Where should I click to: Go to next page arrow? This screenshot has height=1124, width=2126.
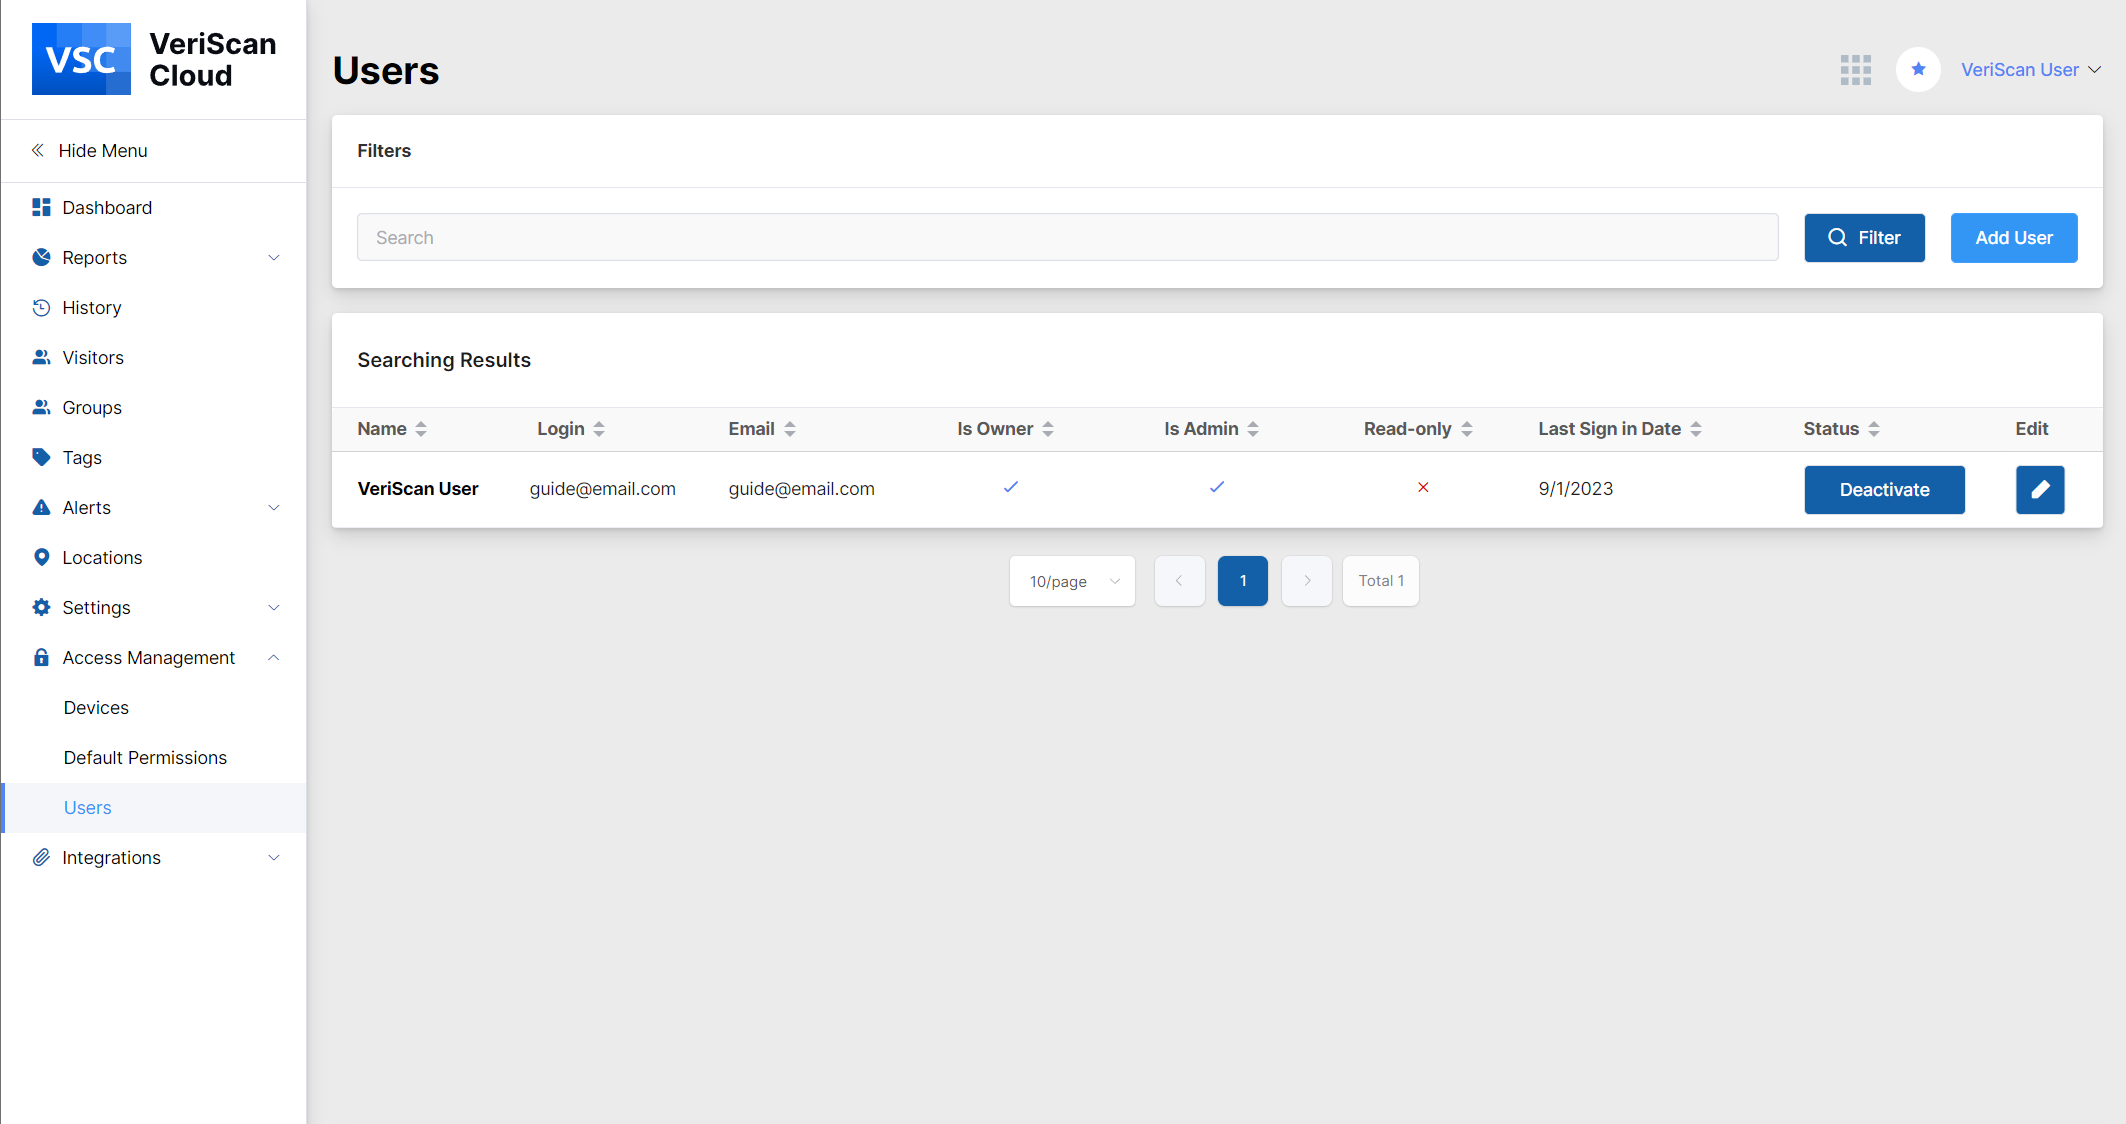1307,581
